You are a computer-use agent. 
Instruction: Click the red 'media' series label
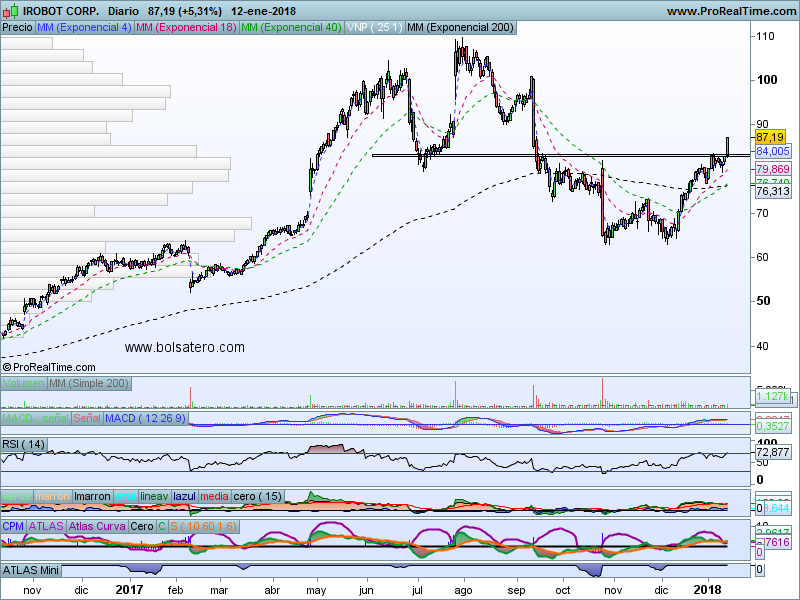(214, 496)
